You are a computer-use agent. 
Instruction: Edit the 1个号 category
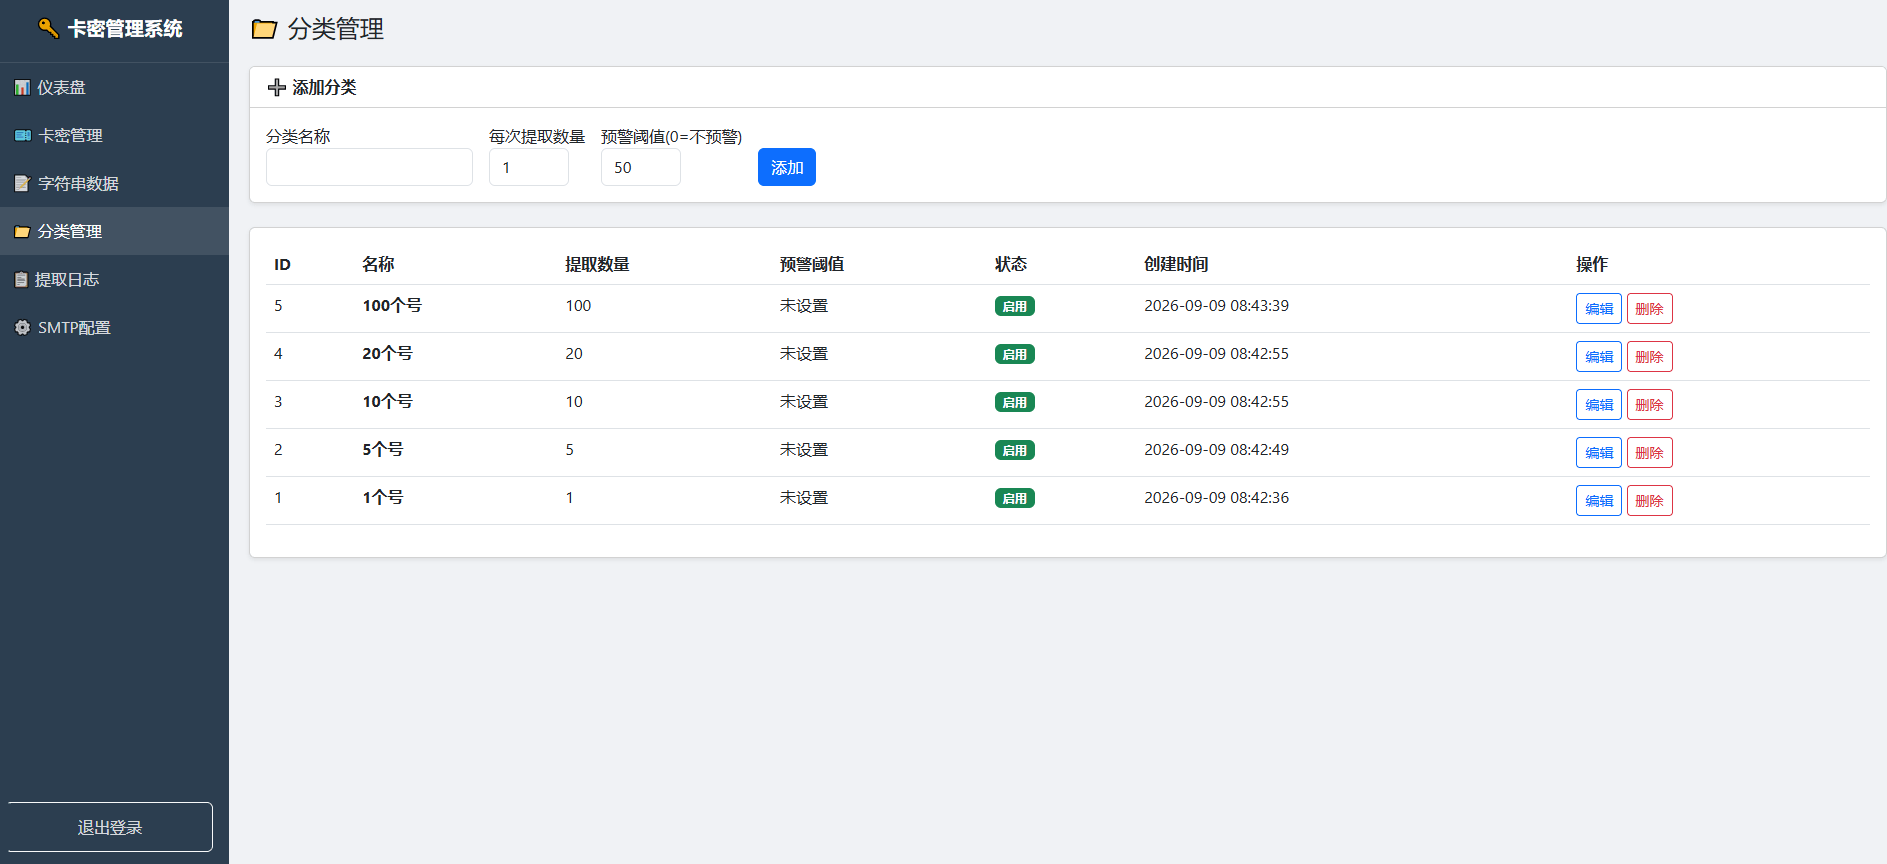pos(1599,501)
